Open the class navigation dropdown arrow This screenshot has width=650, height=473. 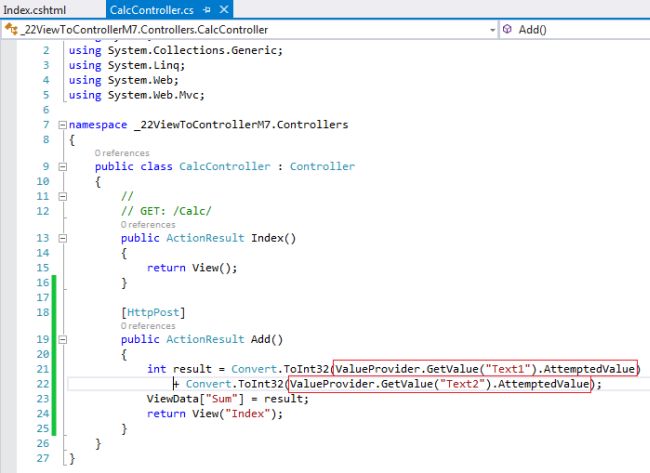click(492, 30)
